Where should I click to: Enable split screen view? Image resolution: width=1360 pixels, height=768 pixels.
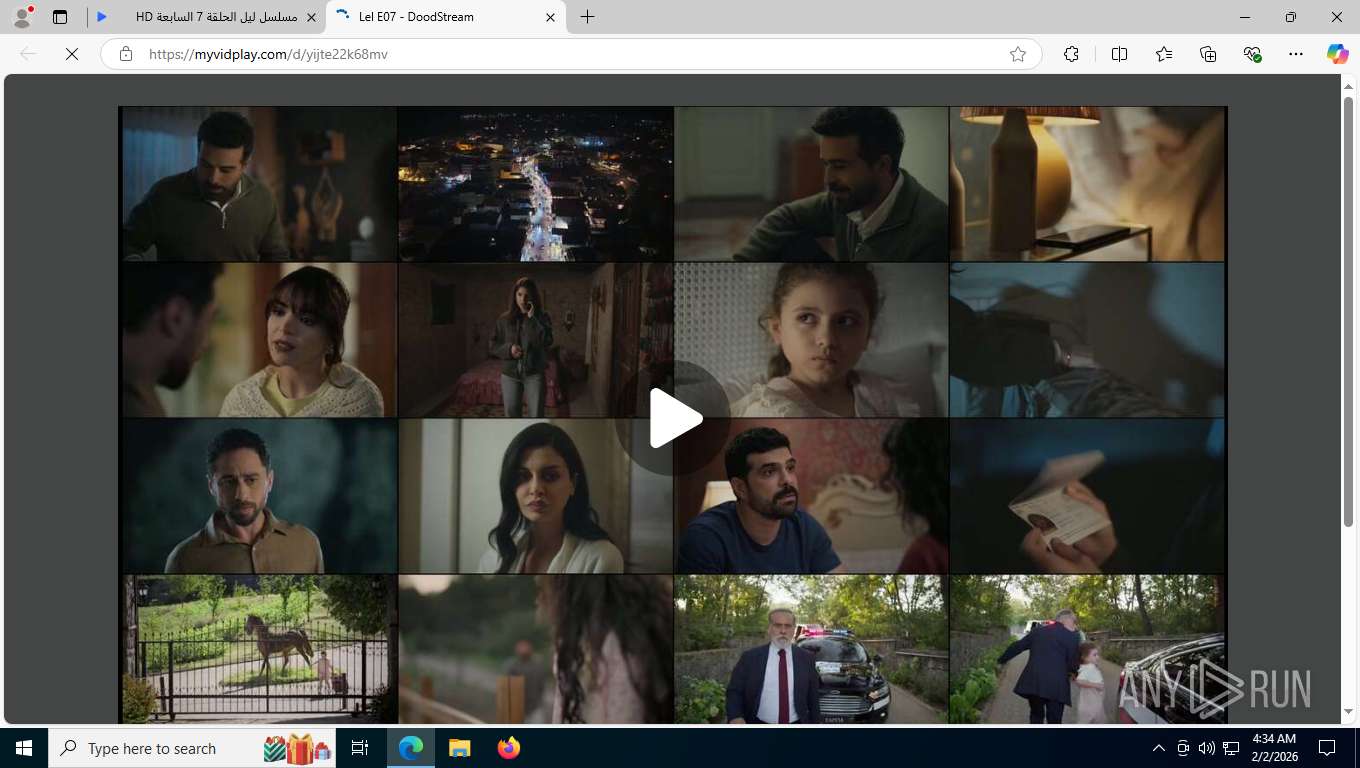tap(1120, 54)
